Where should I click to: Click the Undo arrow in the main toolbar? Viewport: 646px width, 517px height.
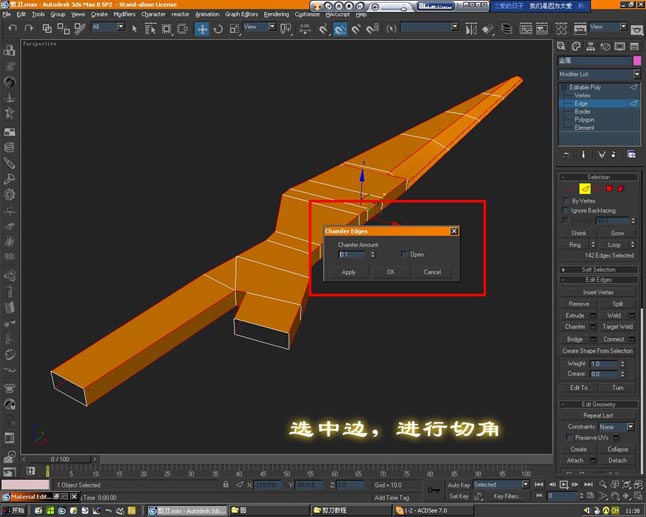click(x=13, y=28)
